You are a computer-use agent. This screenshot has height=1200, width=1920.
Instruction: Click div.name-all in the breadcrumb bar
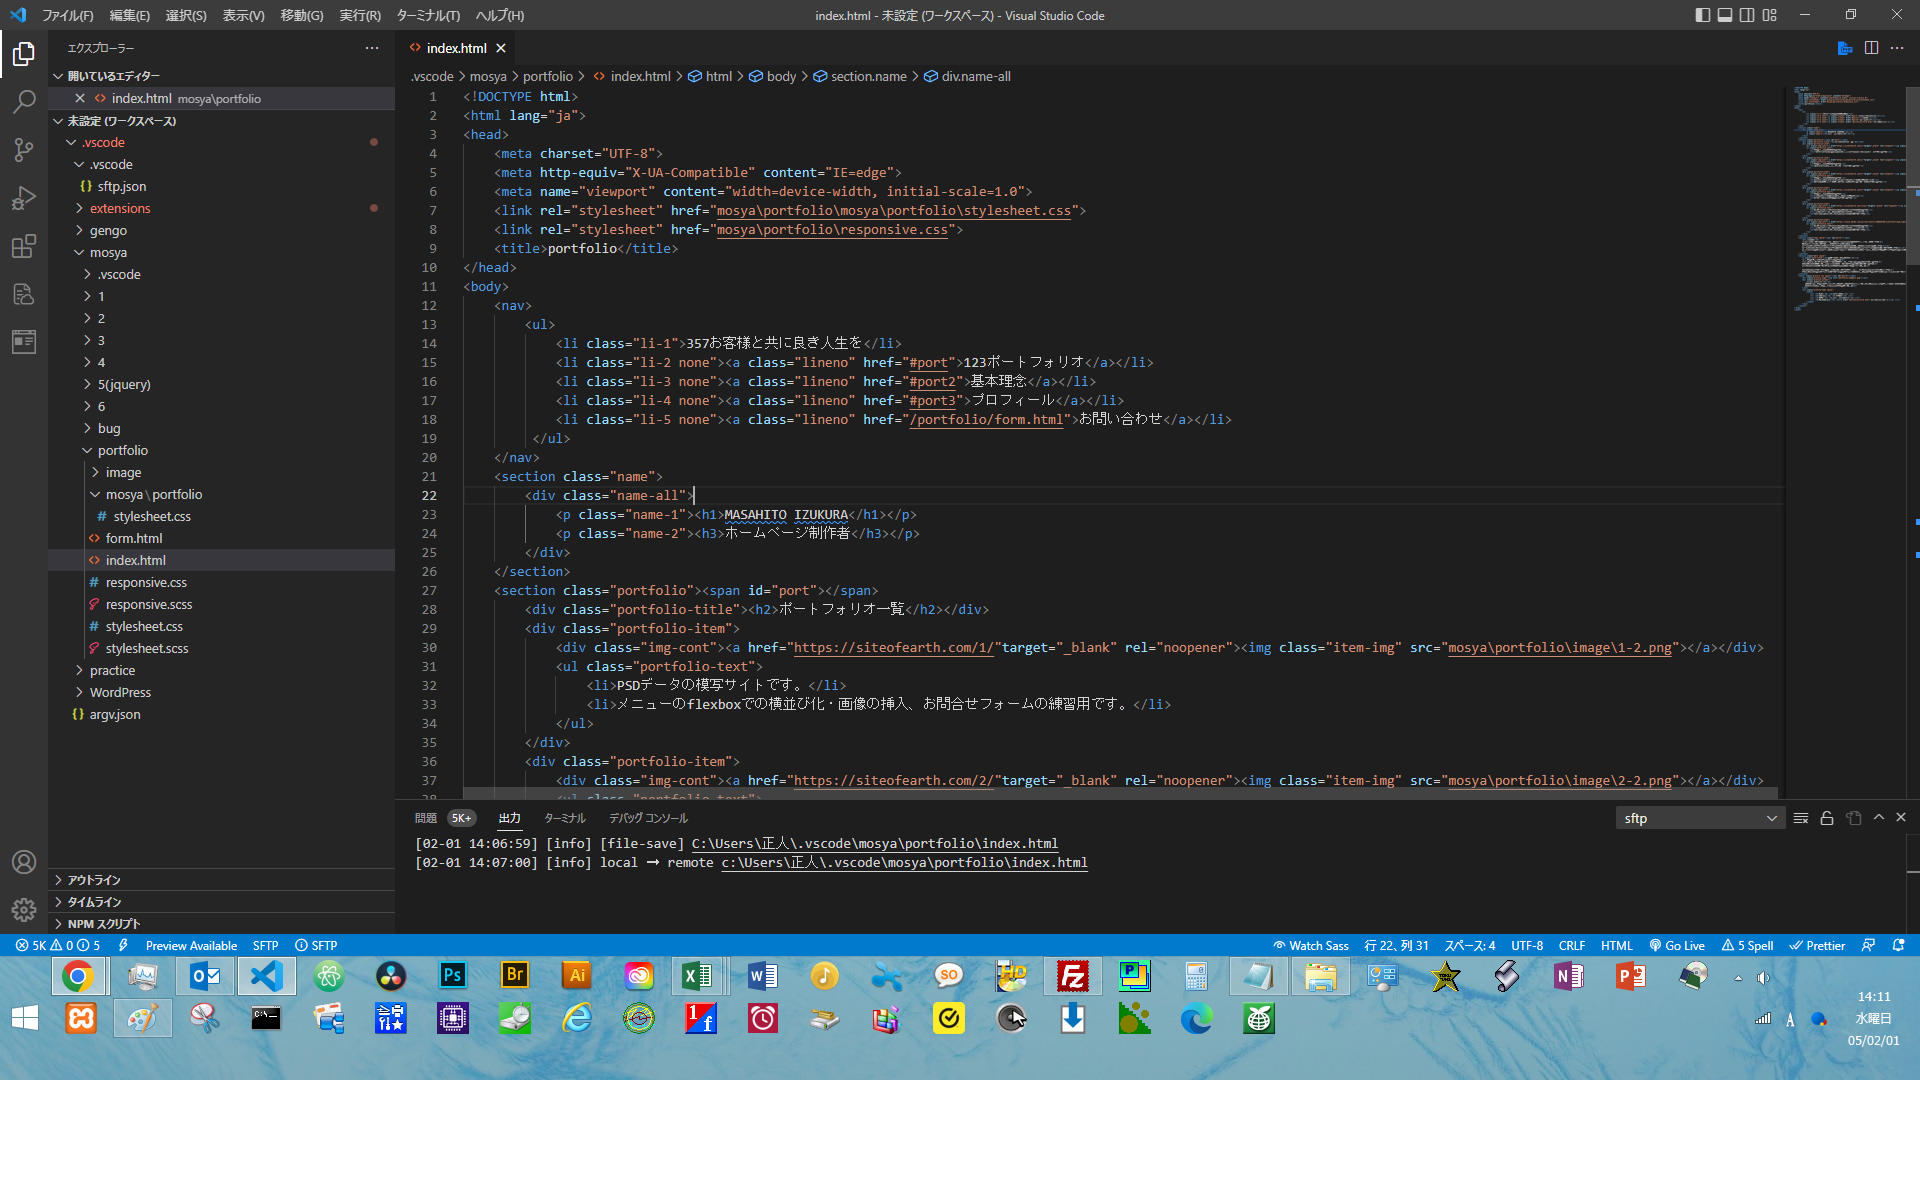click(x=974, y=76)
